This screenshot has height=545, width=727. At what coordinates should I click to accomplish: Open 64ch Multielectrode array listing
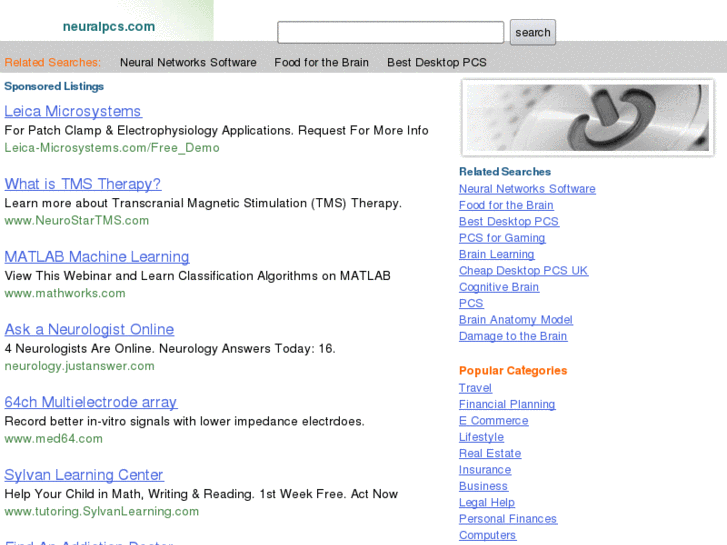[91, 402]
